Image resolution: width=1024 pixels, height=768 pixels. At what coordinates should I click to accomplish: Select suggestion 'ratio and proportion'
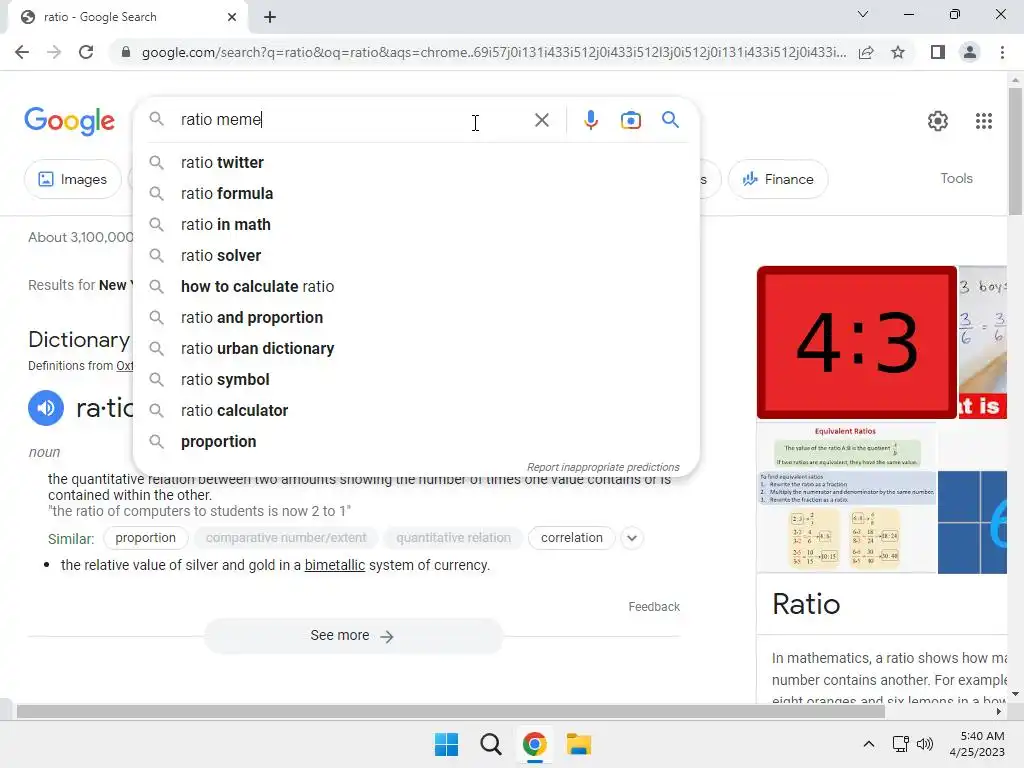pyautogui.click(x=416, y=317)
